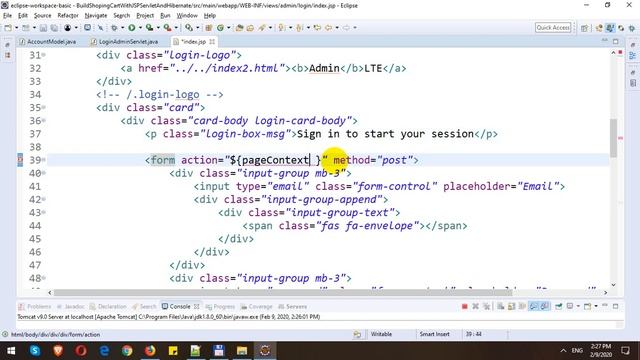Click the Run Last Tool icon with red toolbox
The height and width of the screenshot is (360, 640).
(x=167, y=27)
